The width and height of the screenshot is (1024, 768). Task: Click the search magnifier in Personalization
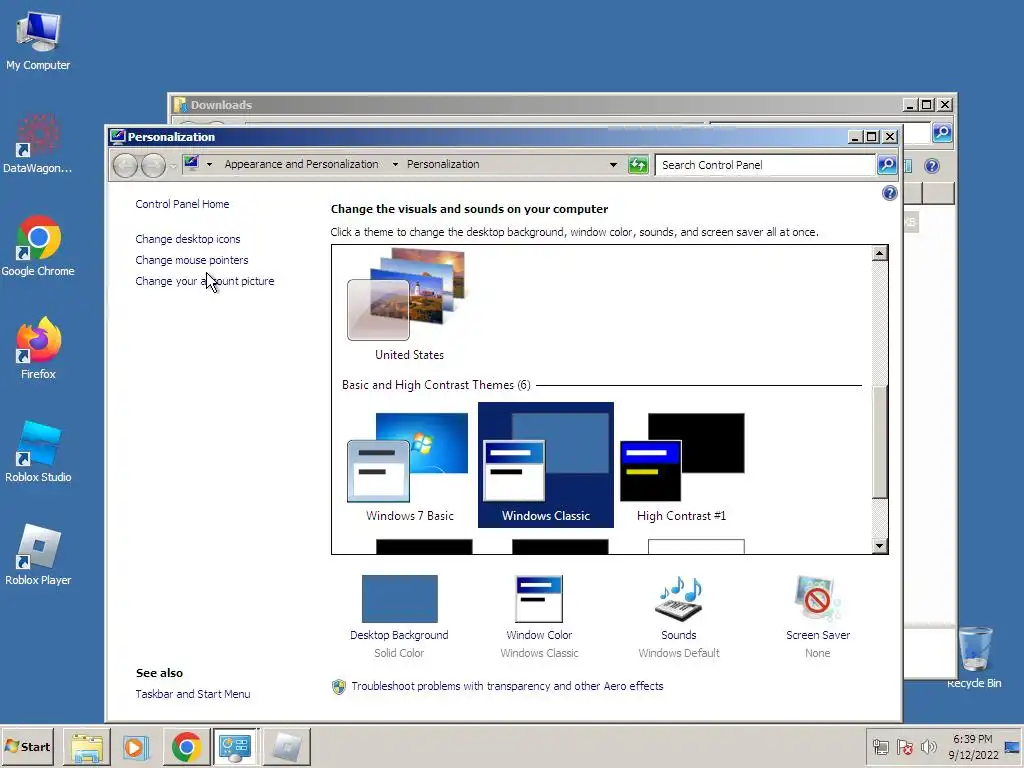point(887,165)
